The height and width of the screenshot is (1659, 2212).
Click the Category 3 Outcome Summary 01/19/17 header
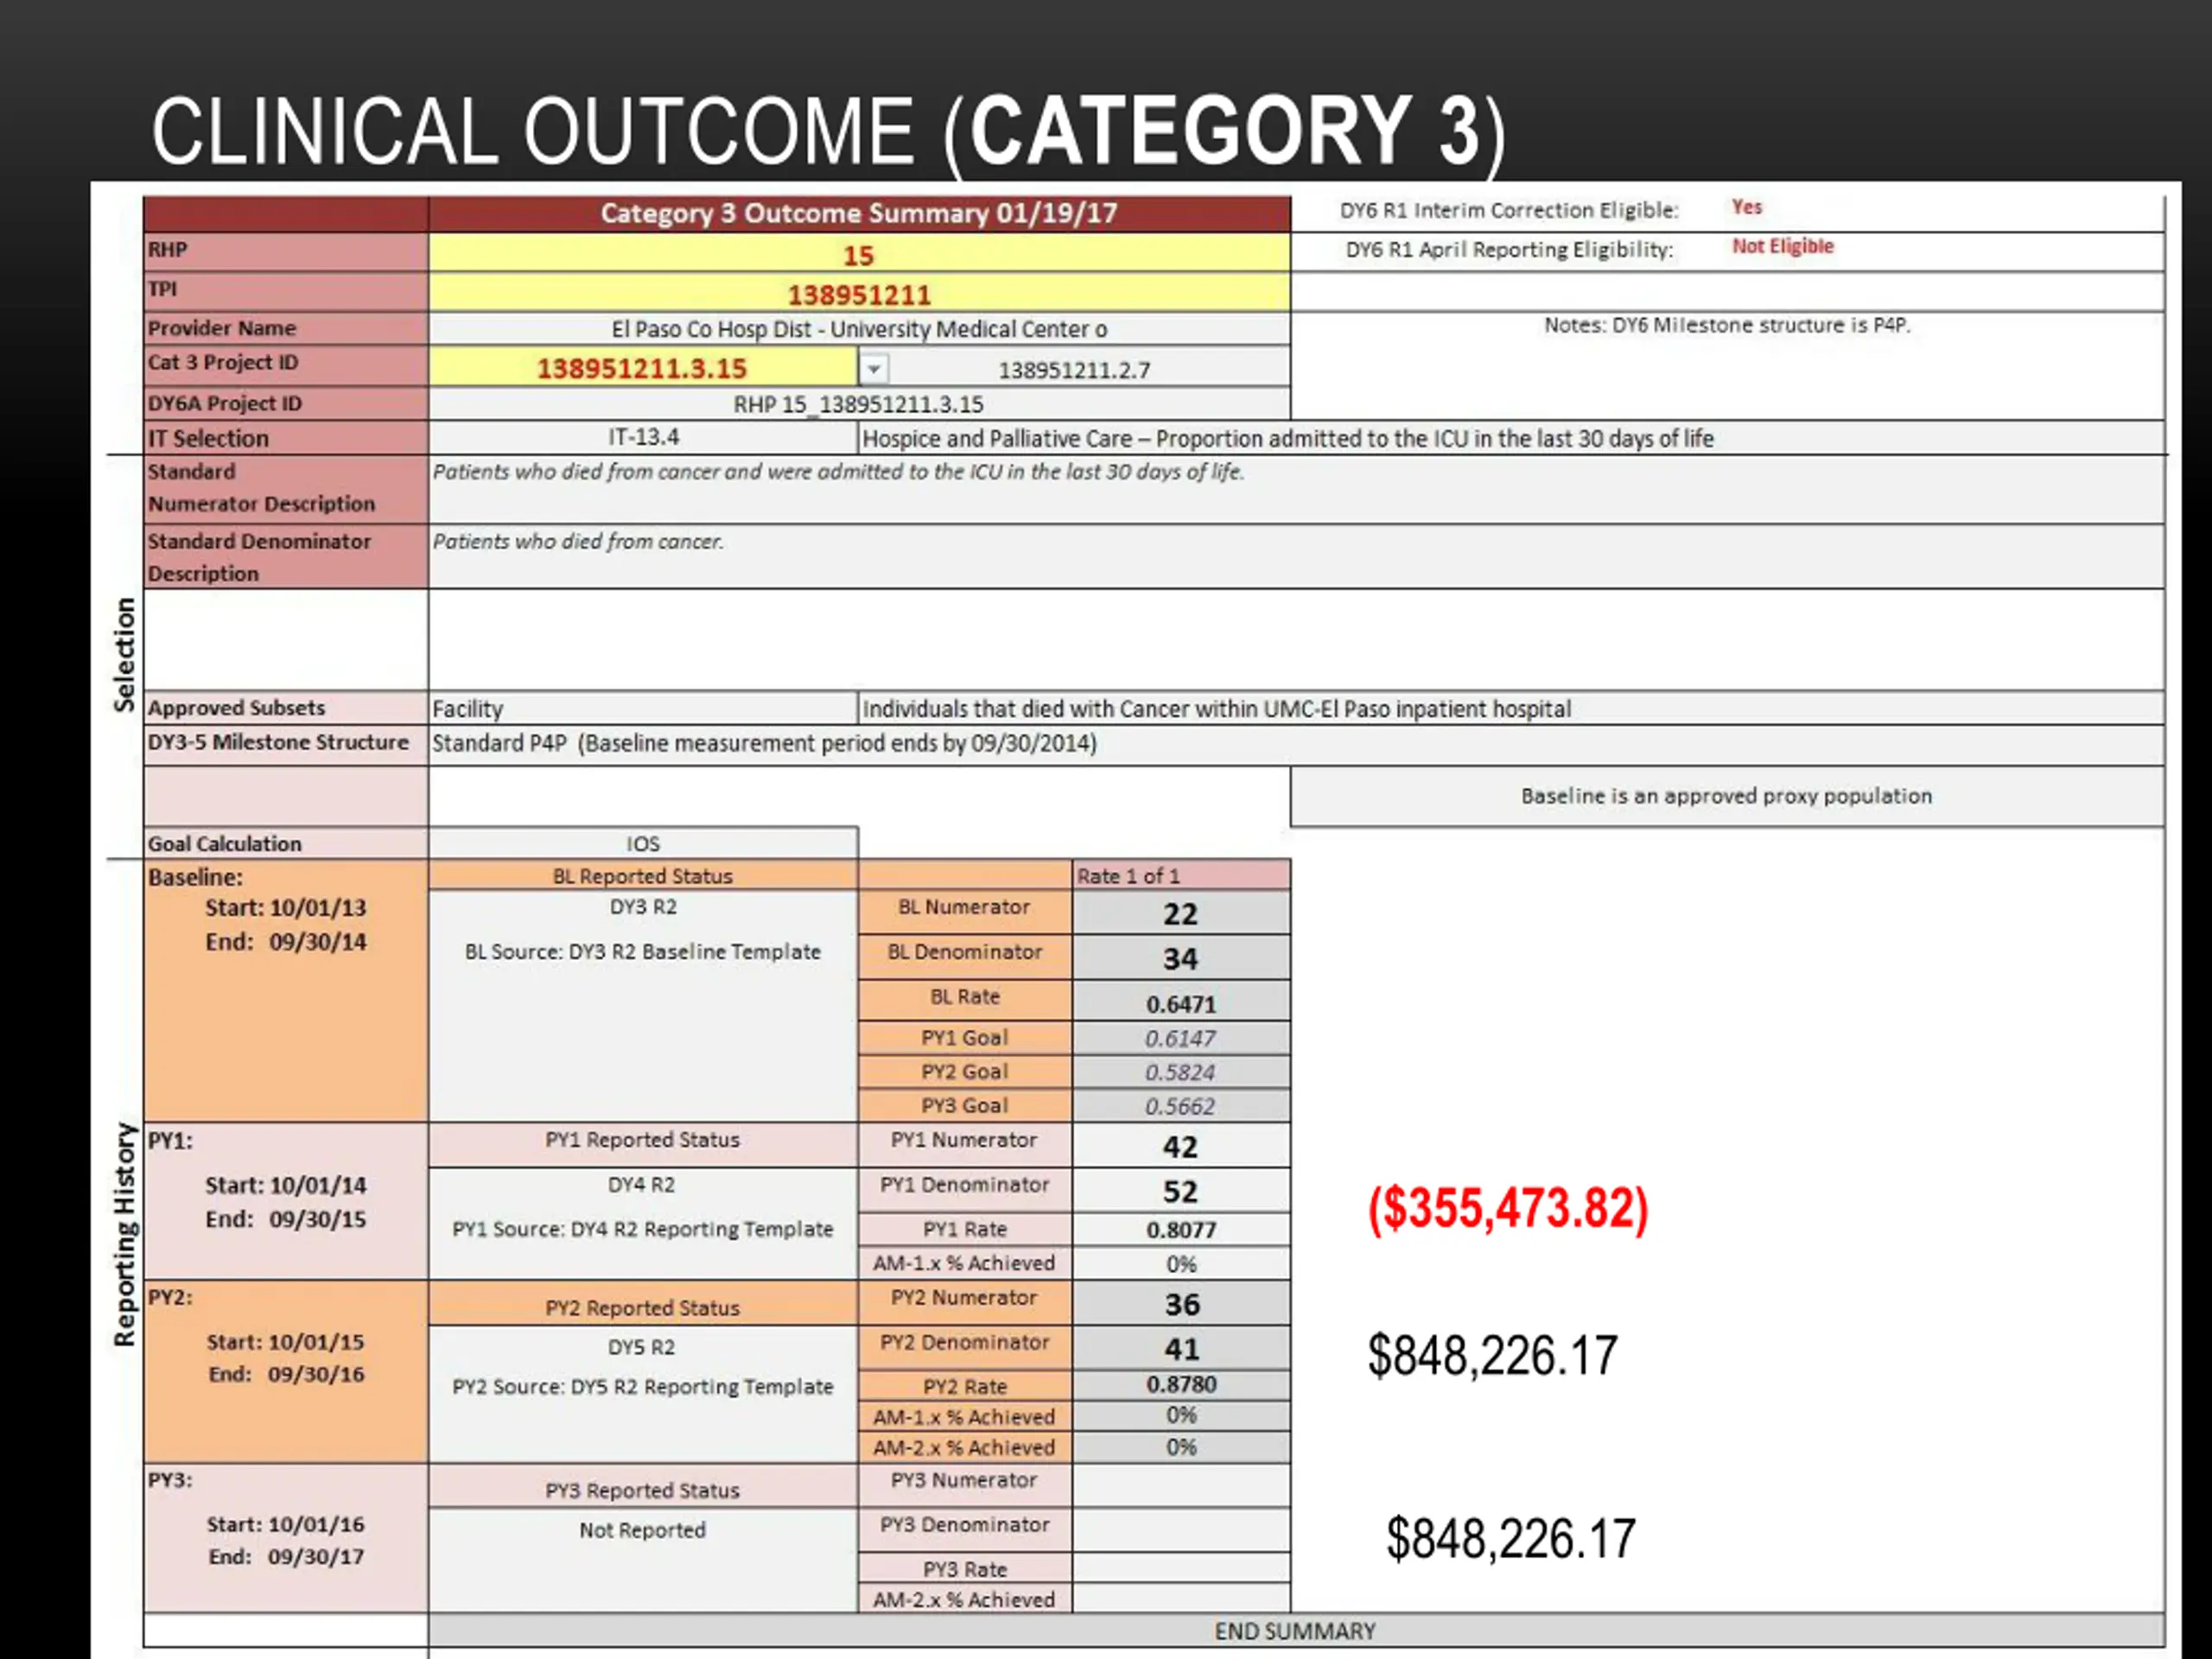pyautogui.click(x=859, y=213)
